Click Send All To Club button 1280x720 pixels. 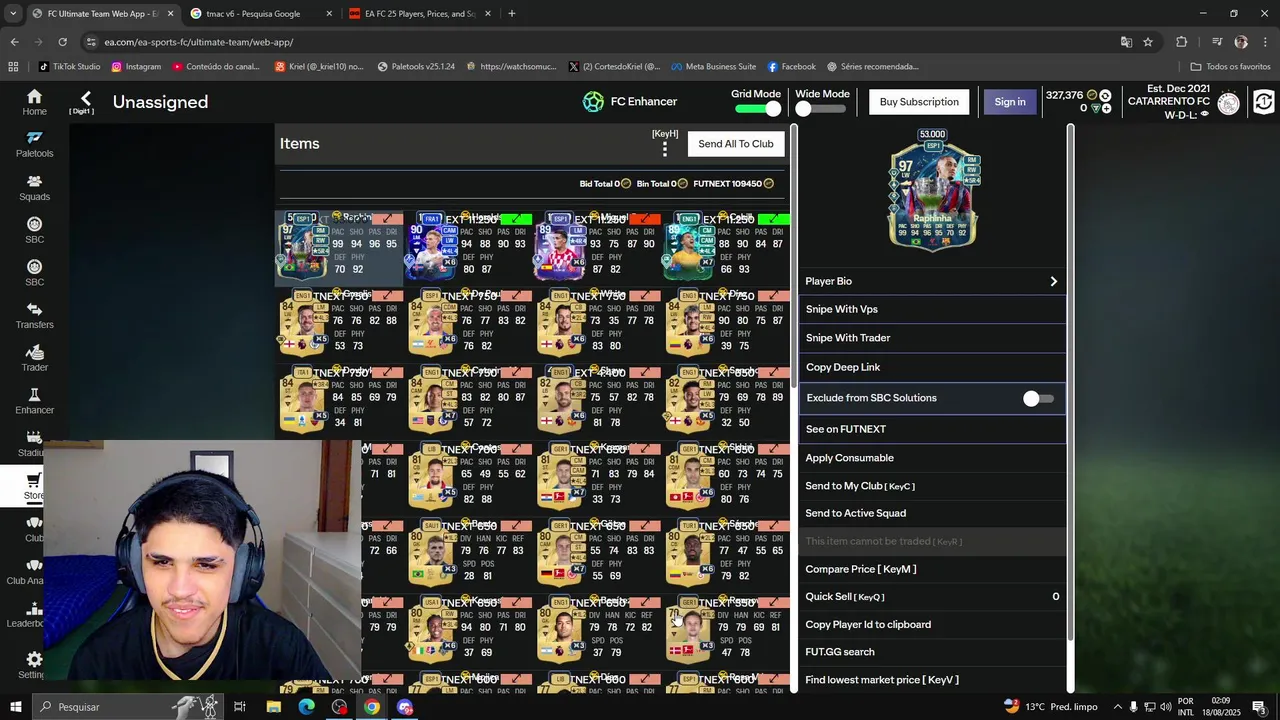736,144
